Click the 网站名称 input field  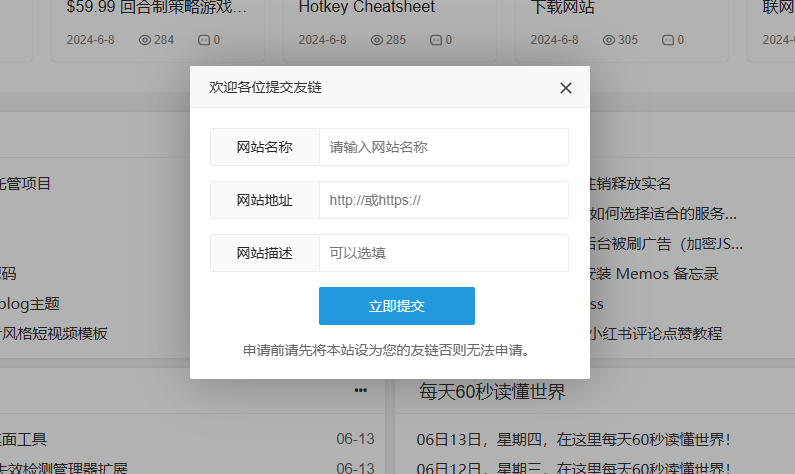(443, 147)
